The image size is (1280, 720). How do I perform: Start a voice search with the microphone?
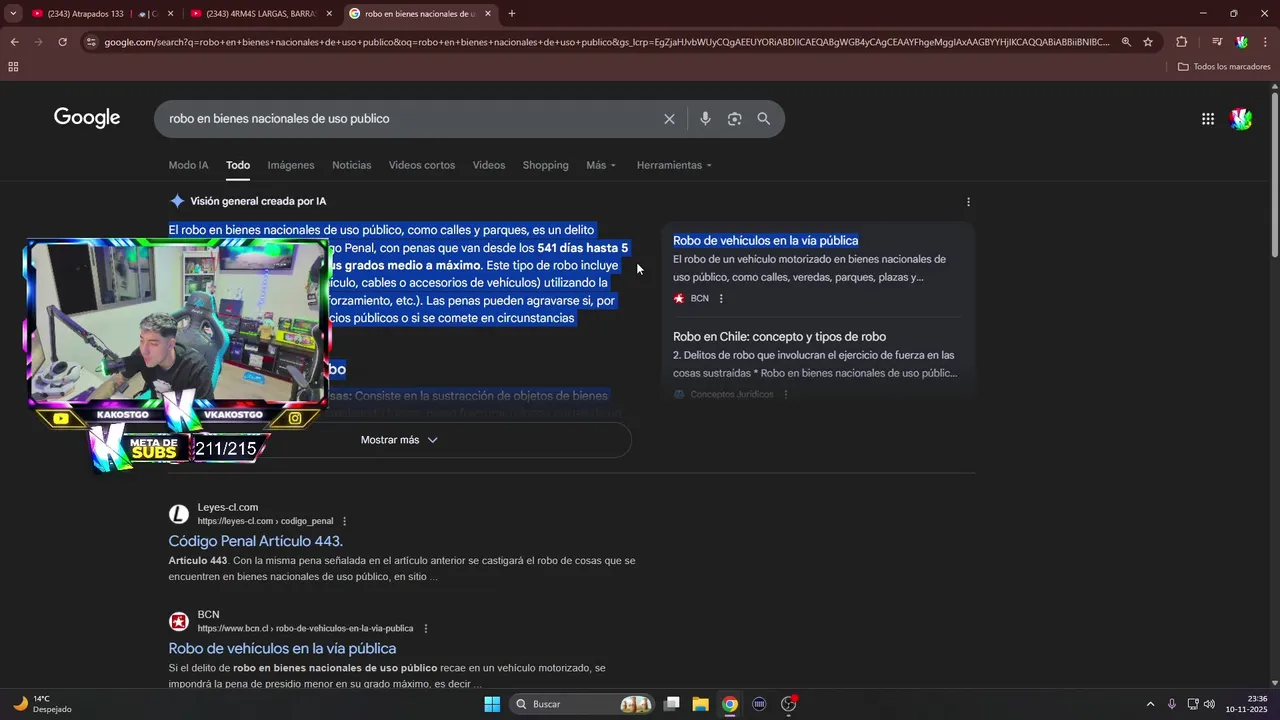(x=705, y=119)
